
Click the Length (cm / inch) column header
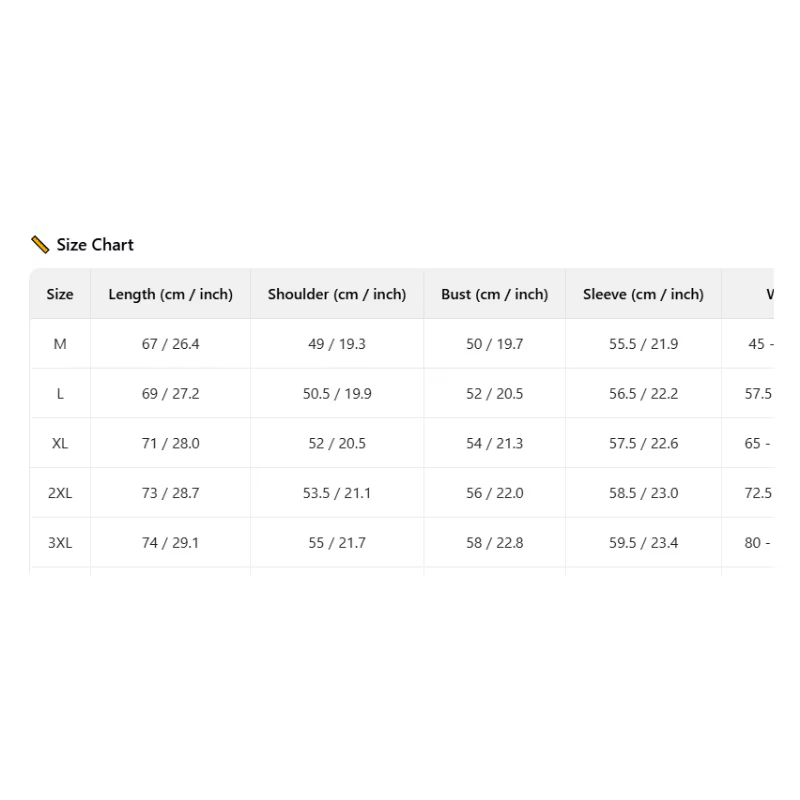coord(170,294)
